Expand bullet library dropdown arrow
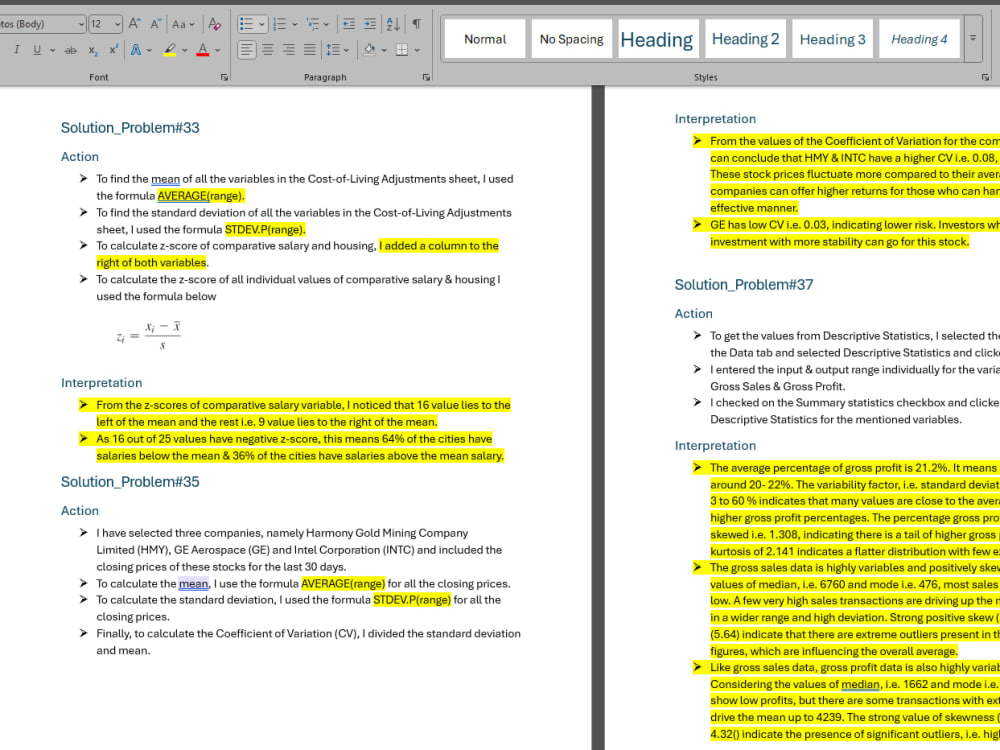 [x=261, y=24]
